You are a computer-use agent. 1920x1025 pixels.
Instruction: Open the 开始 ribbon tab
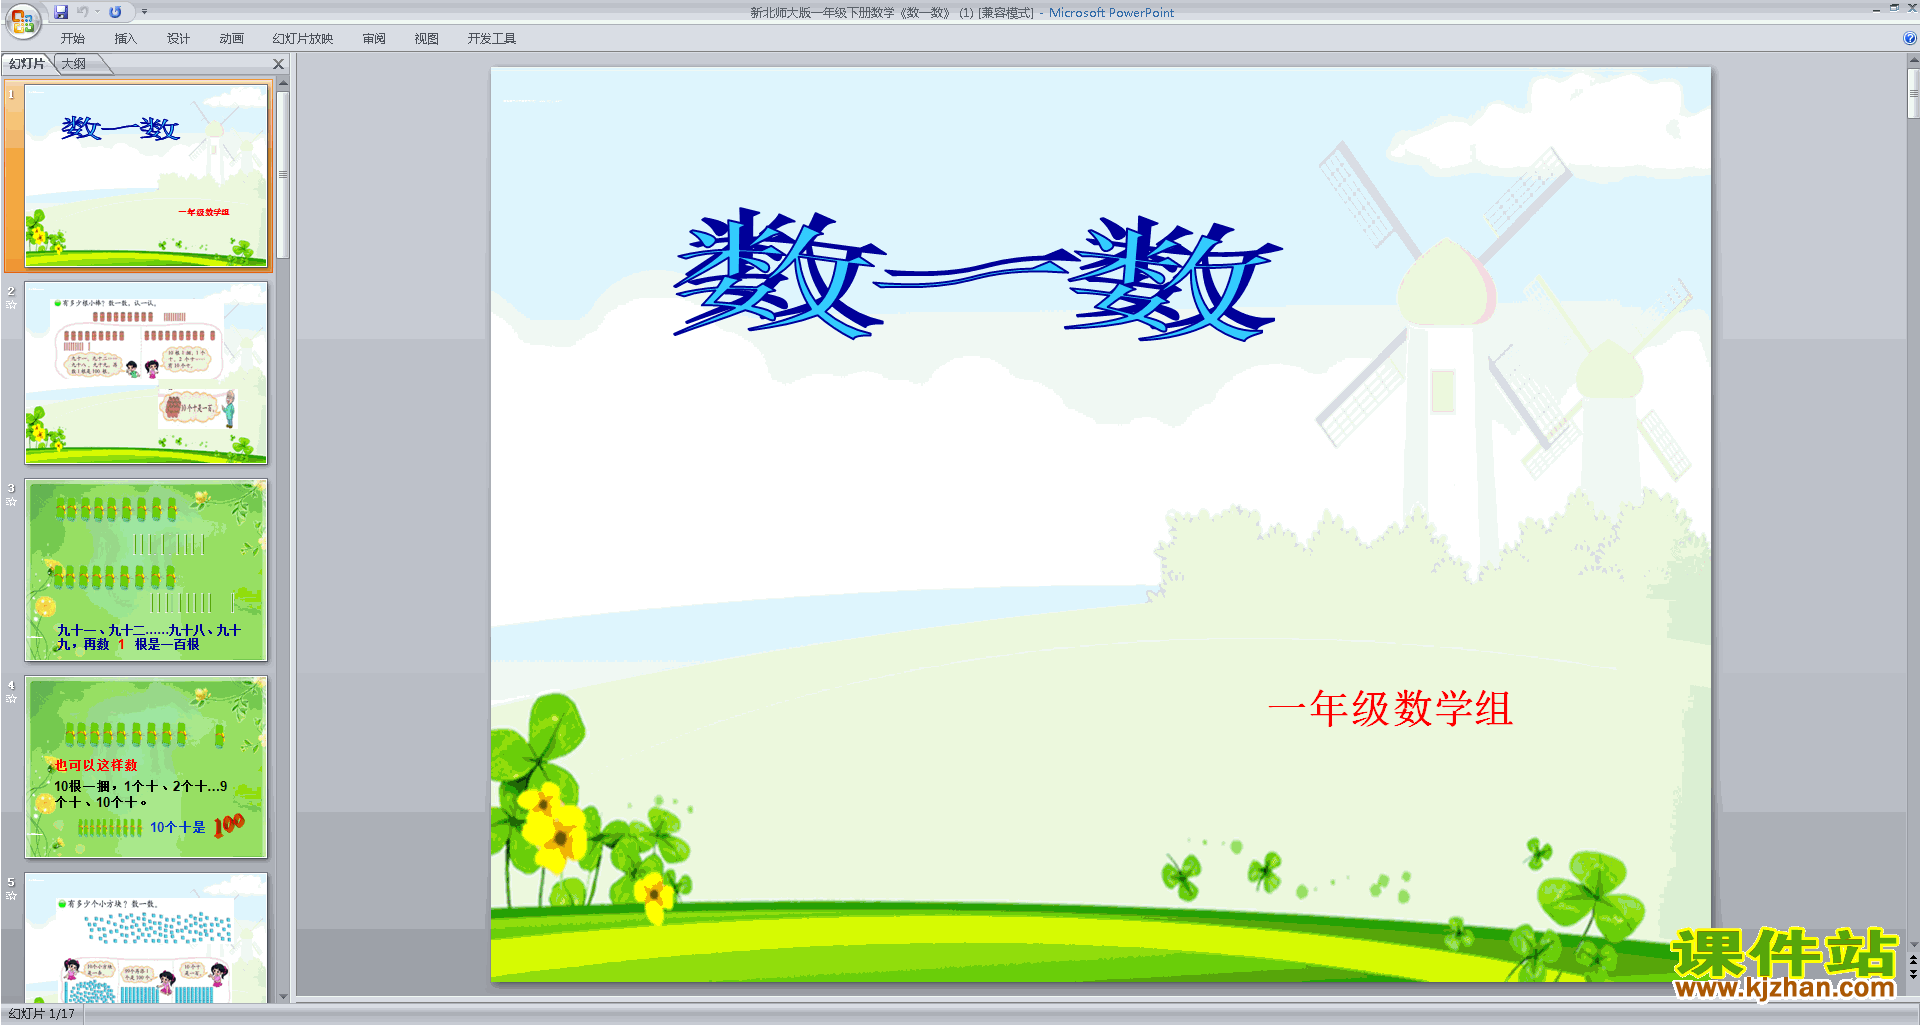tap(72, 39)
